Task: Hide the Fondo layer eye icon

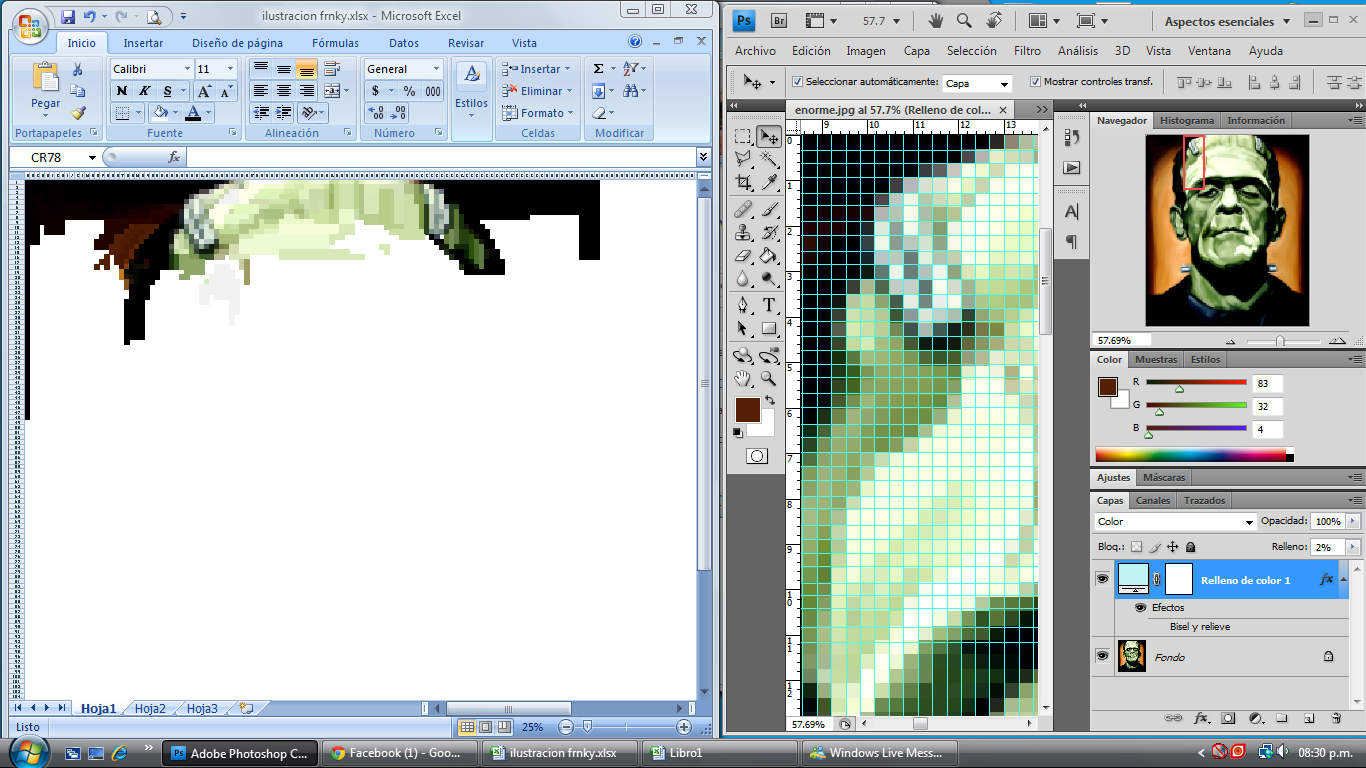Action: 1102,656
